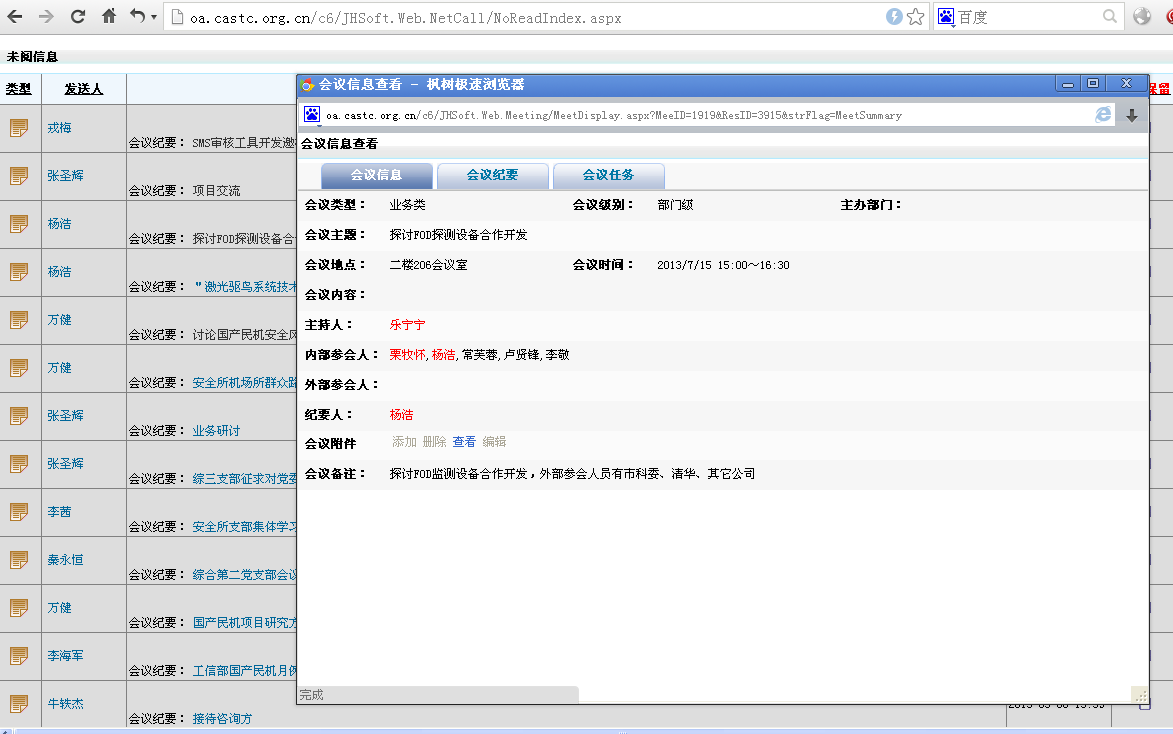Screen dimensions: 1173x734
Task: Click minute-taker name 杨洁 beside 纪要人
Action: [x=401, y=415]
